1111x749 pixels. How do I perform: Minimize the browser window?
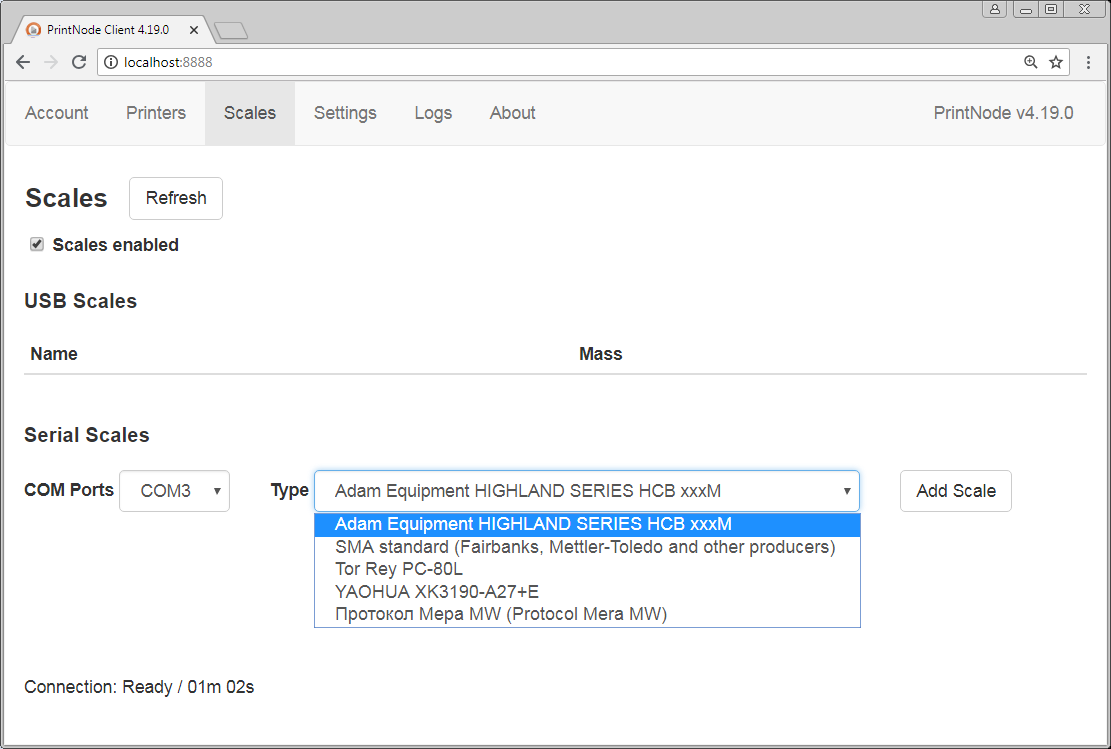click(1025, 9)
